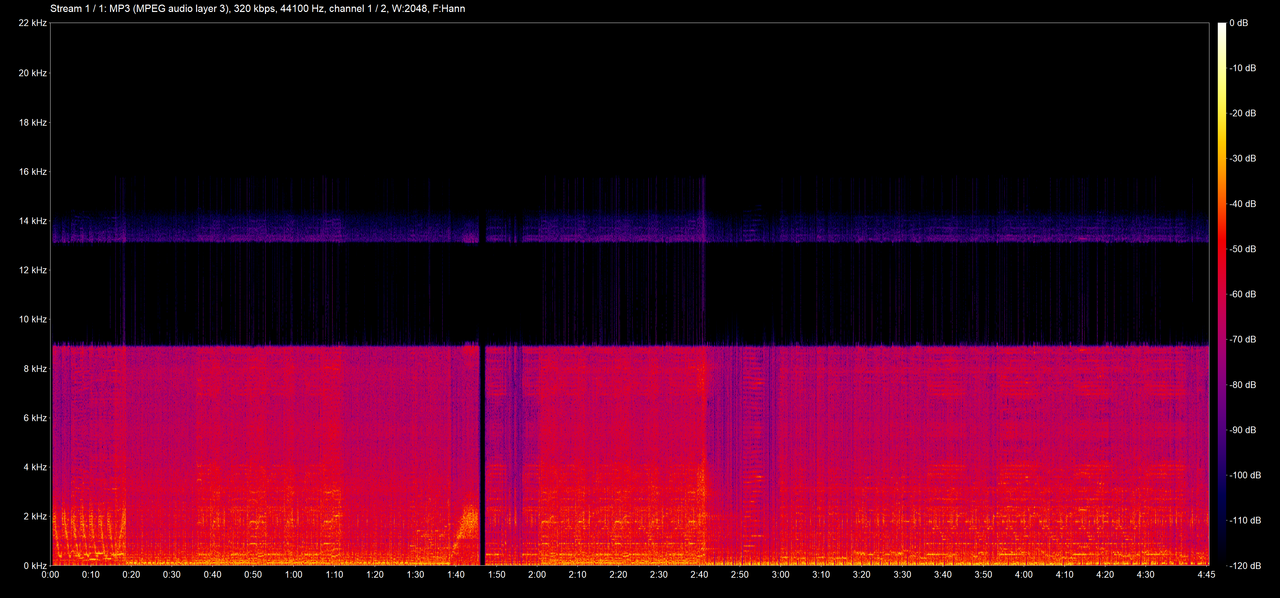Select the 4 kHz frequency label
Viewport: 1280px width, 598px height.
35,467
